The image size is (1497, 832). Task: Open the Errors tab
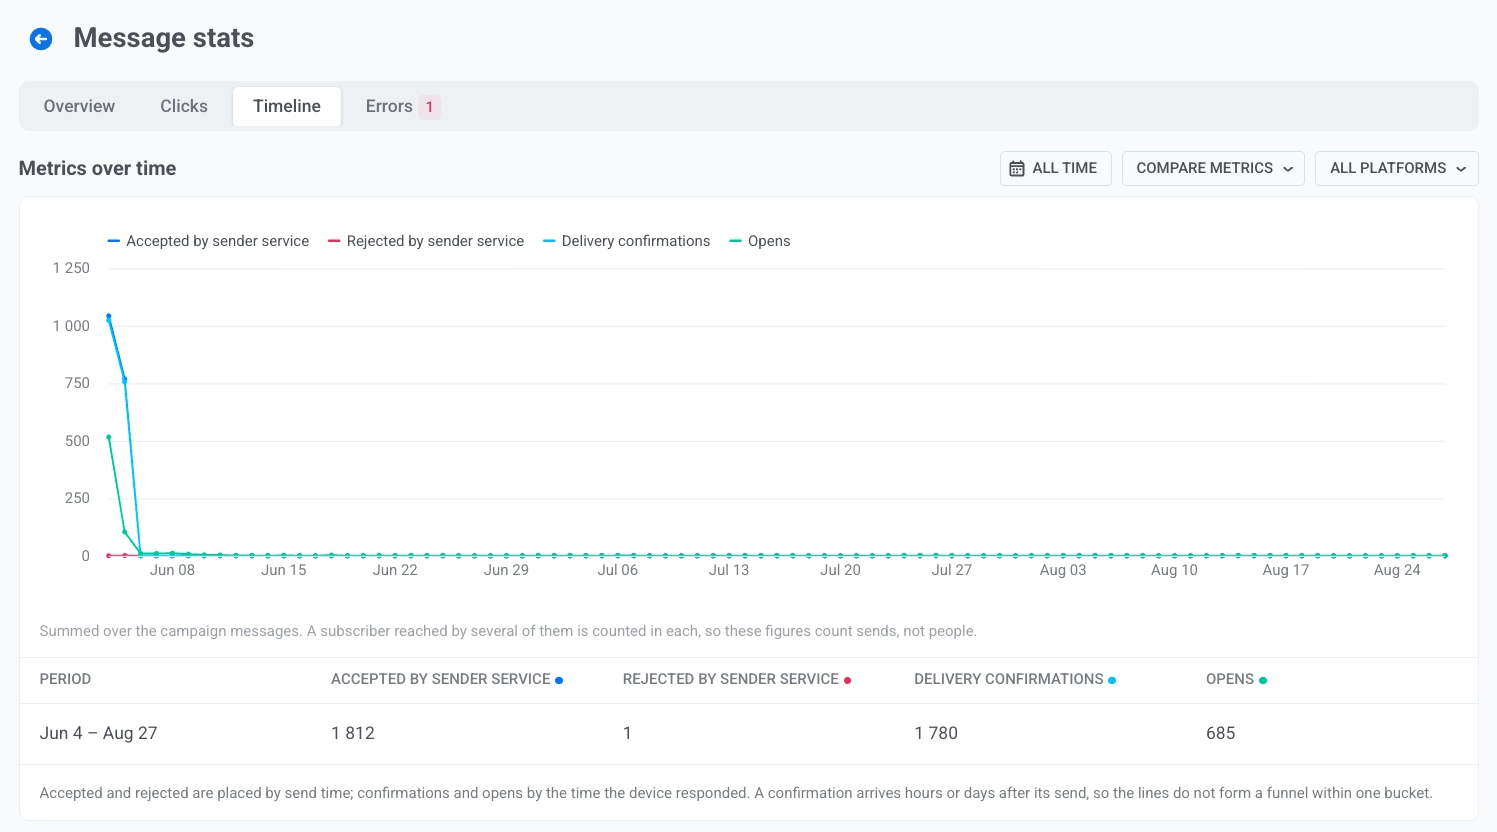coord(402,106)
